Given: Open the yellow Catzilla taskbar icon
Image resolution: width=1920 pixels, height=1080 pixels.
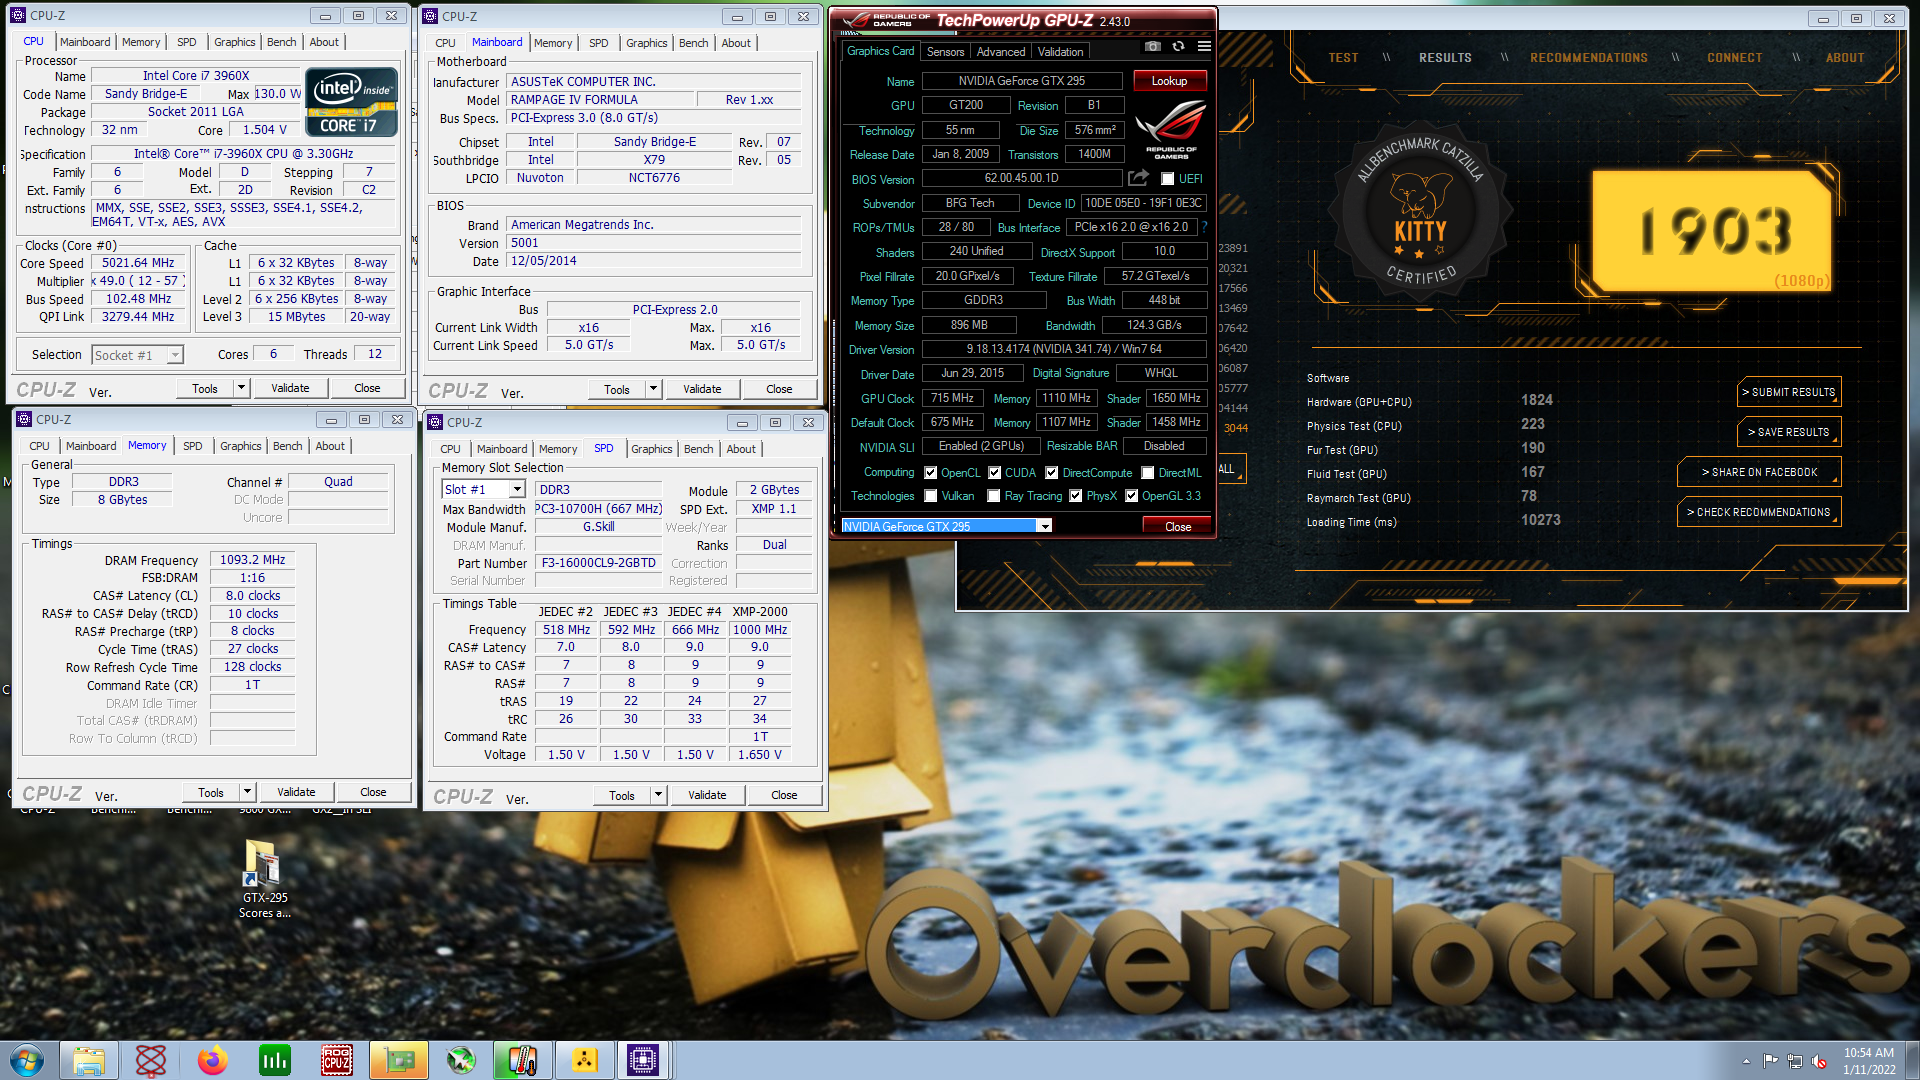Looking at the screenshot, I should tap(584, 1060).
